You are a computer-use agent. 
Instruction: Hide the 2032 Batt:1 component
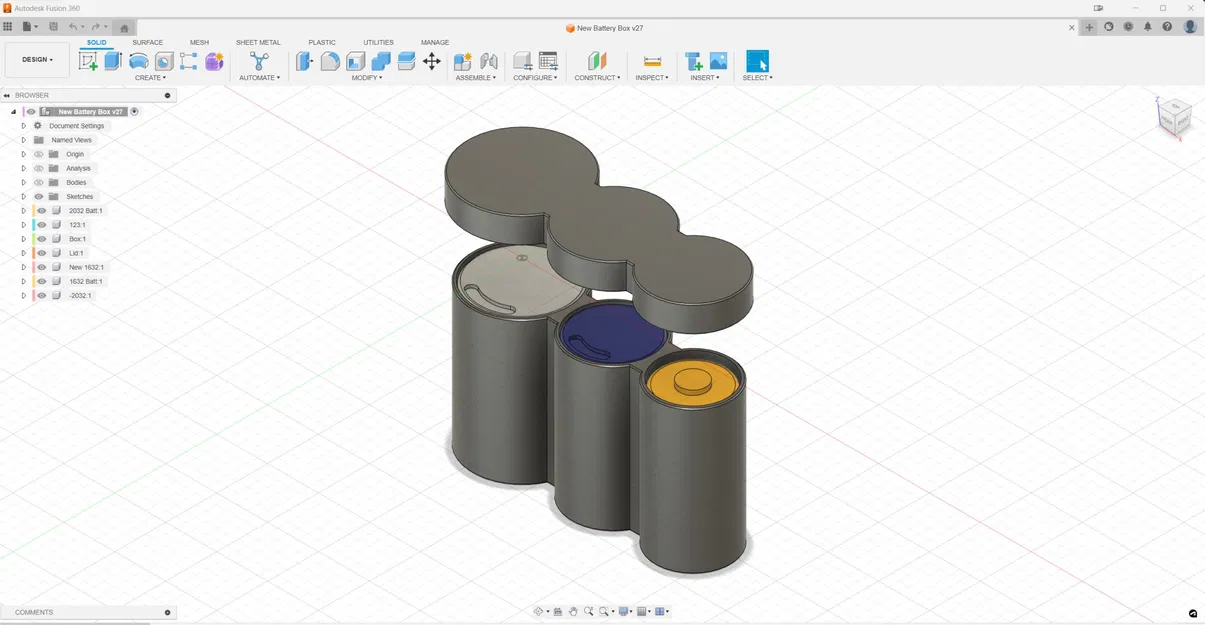tap(41, 211)
